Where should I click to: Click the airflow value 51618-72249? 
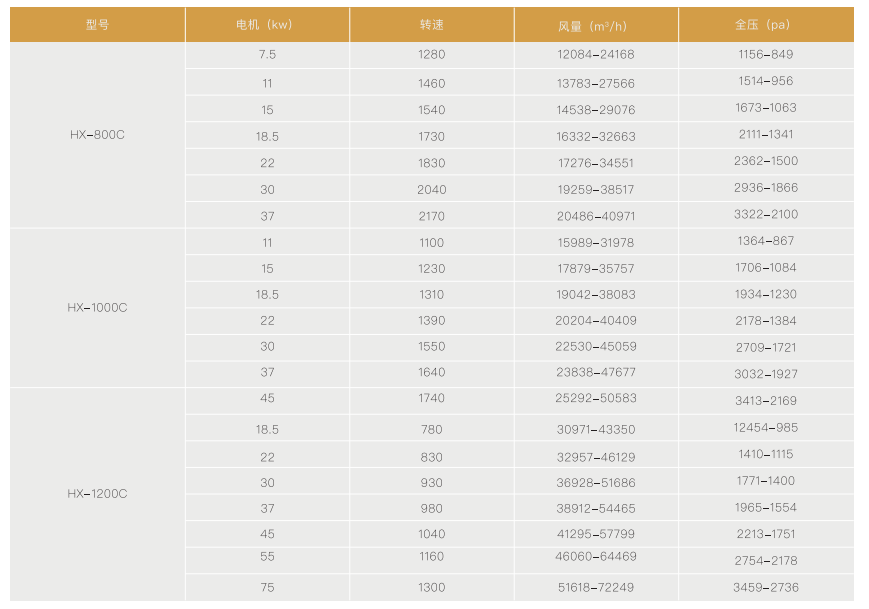596,588
